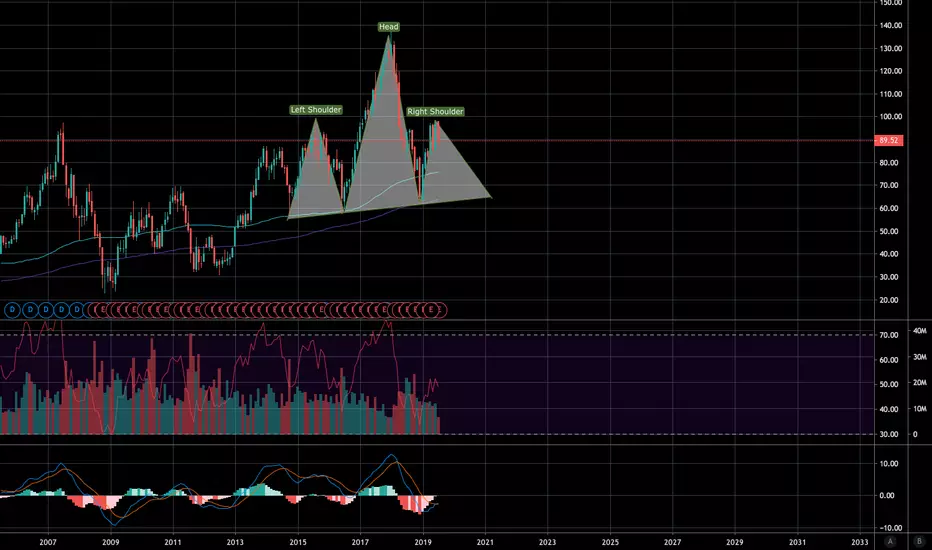The height and width of the screenshot is (550, 932).
Task: Click 2011 on the time axis
Action: (173, 542)
